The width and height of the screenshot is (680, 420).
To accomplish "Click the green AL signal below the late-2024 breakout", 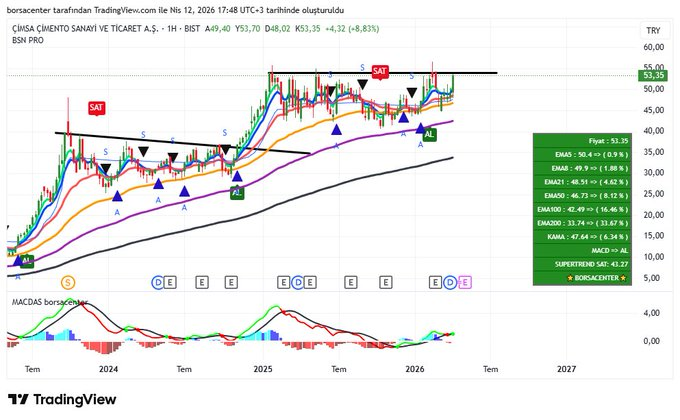I will [237, 193].
